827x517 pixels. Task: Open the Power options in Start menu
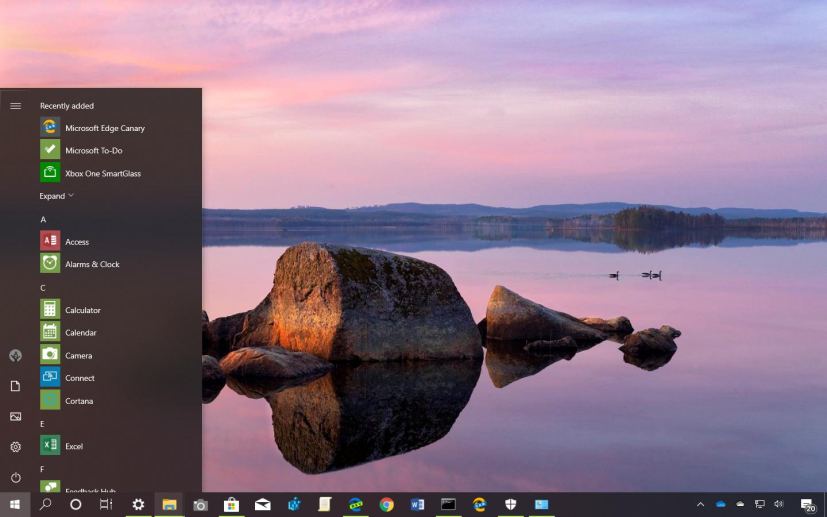pyautogui.click(x=15, y=478)
